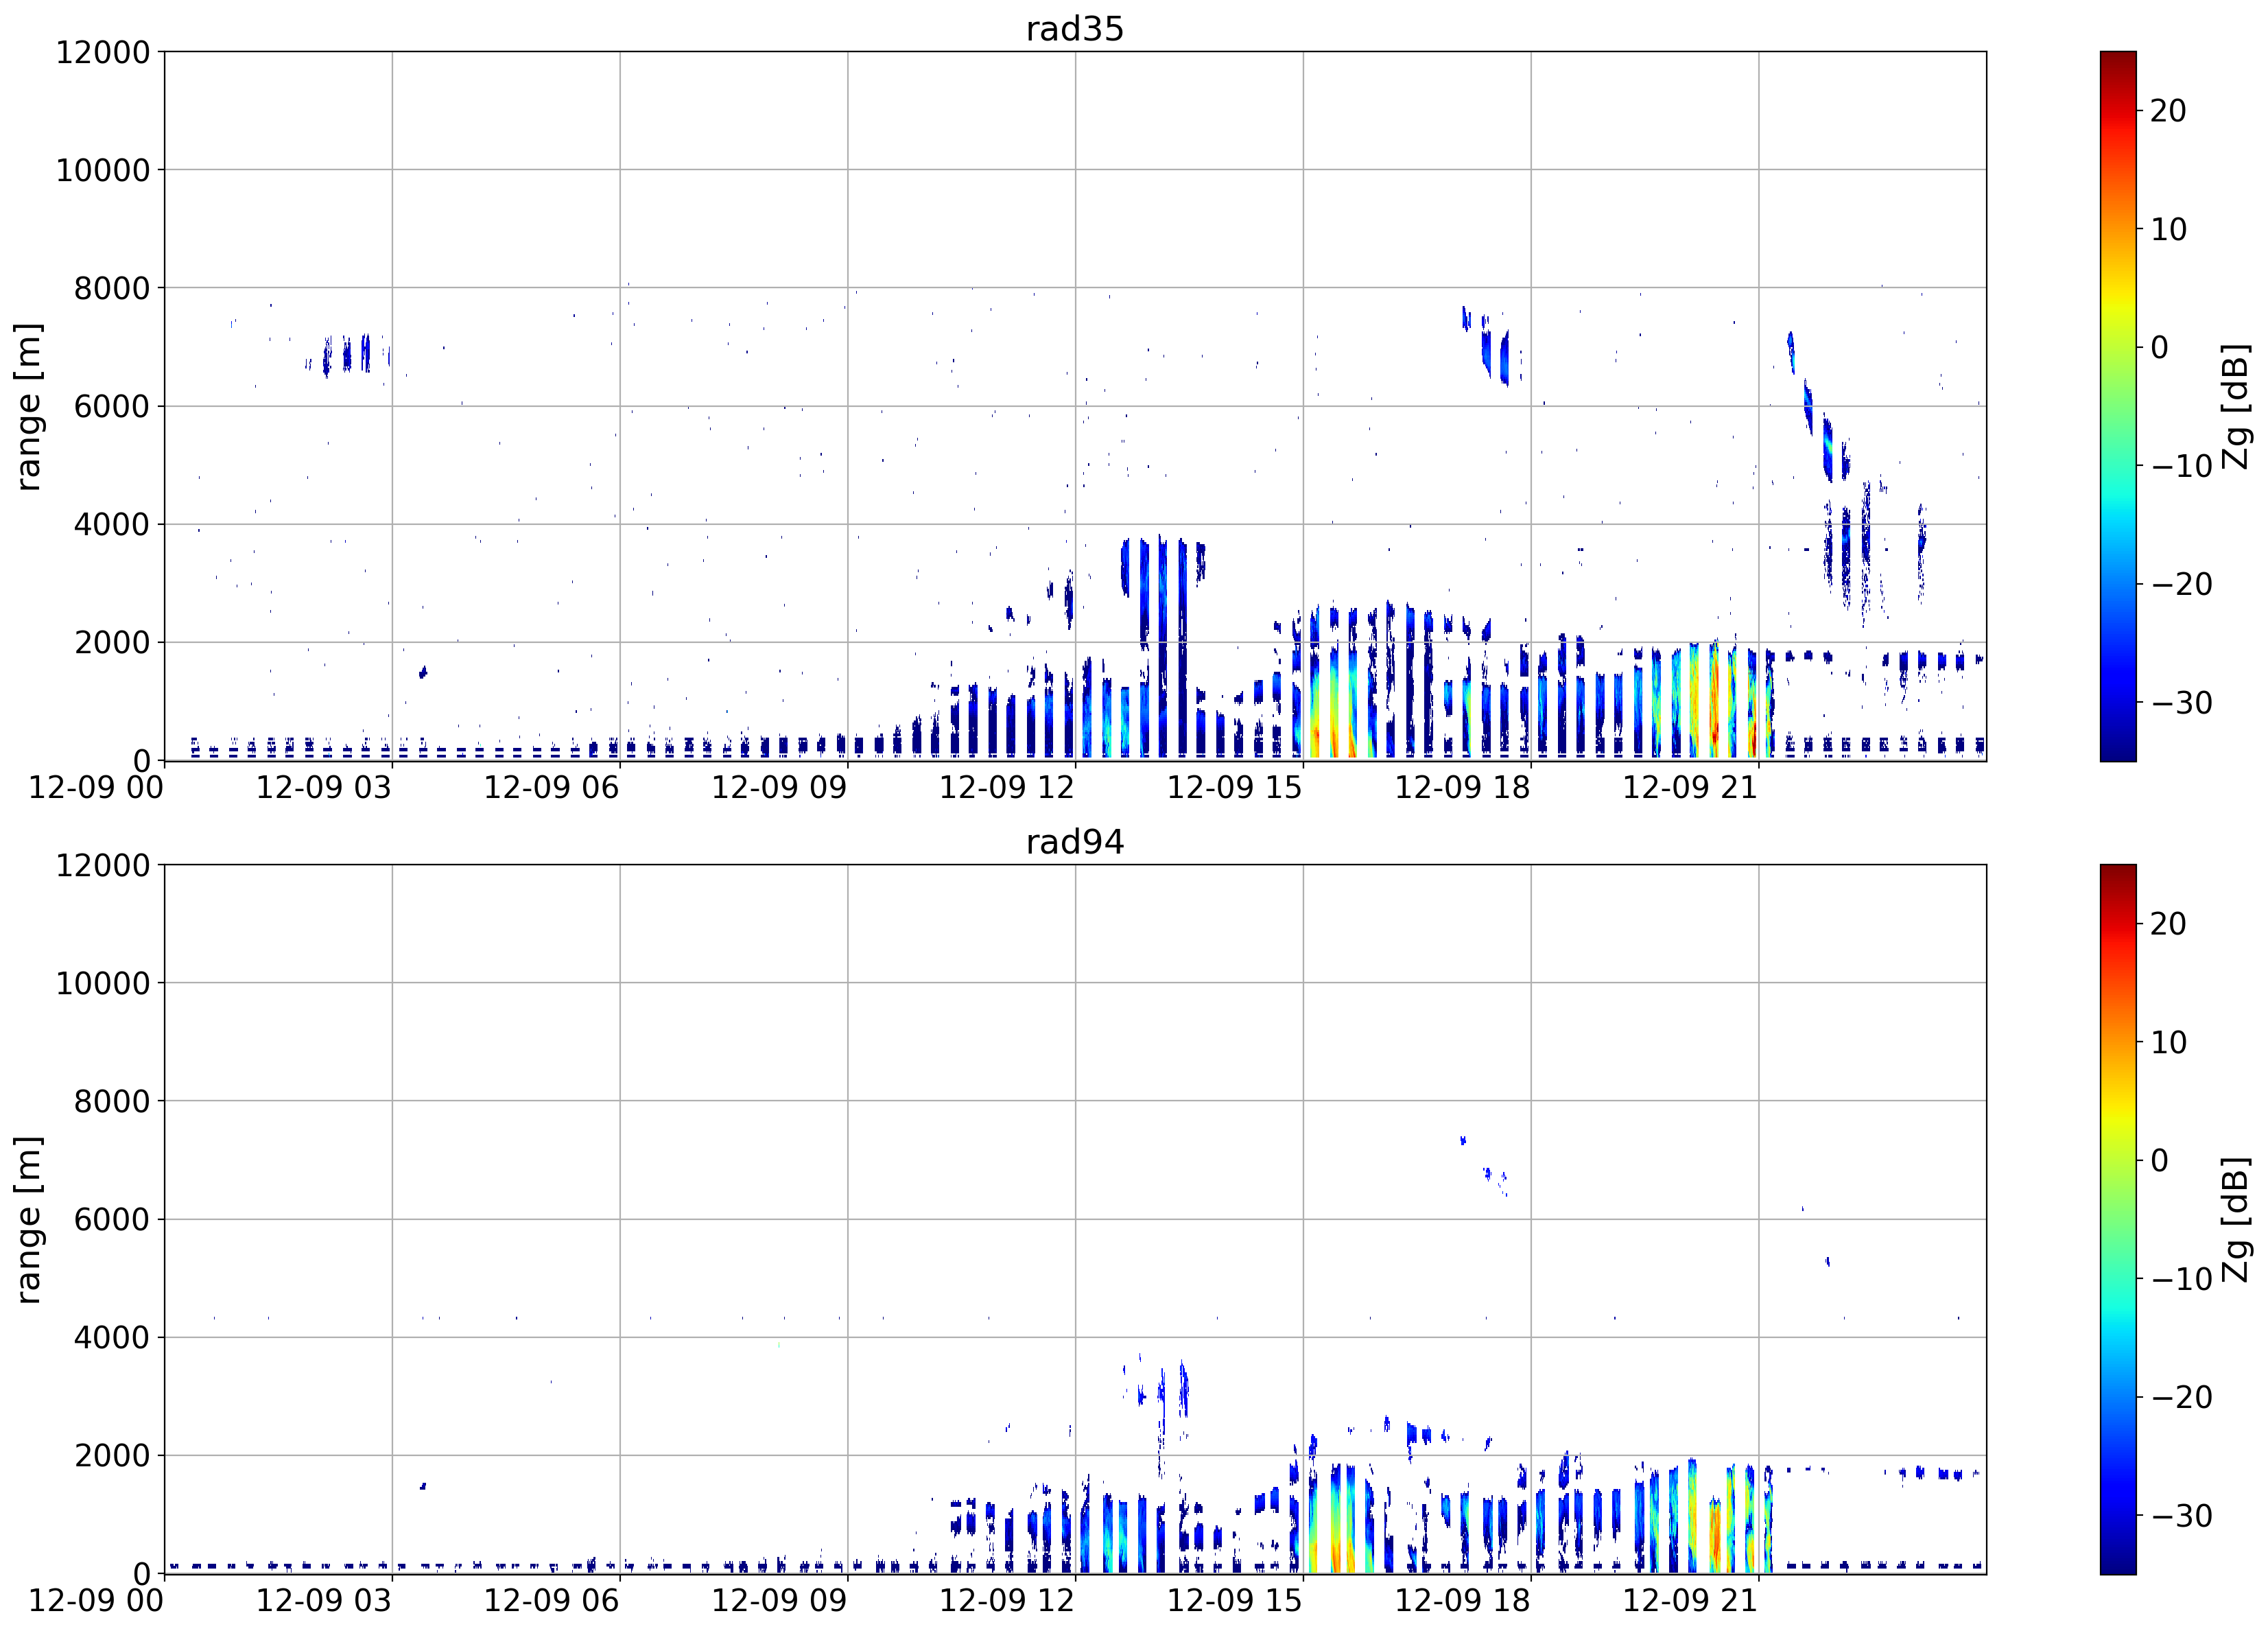The width and height of the screenshot is (2268, 1631).
Task: Click the "12-09 00" time tick under rad35
Action: click(96, 788)
